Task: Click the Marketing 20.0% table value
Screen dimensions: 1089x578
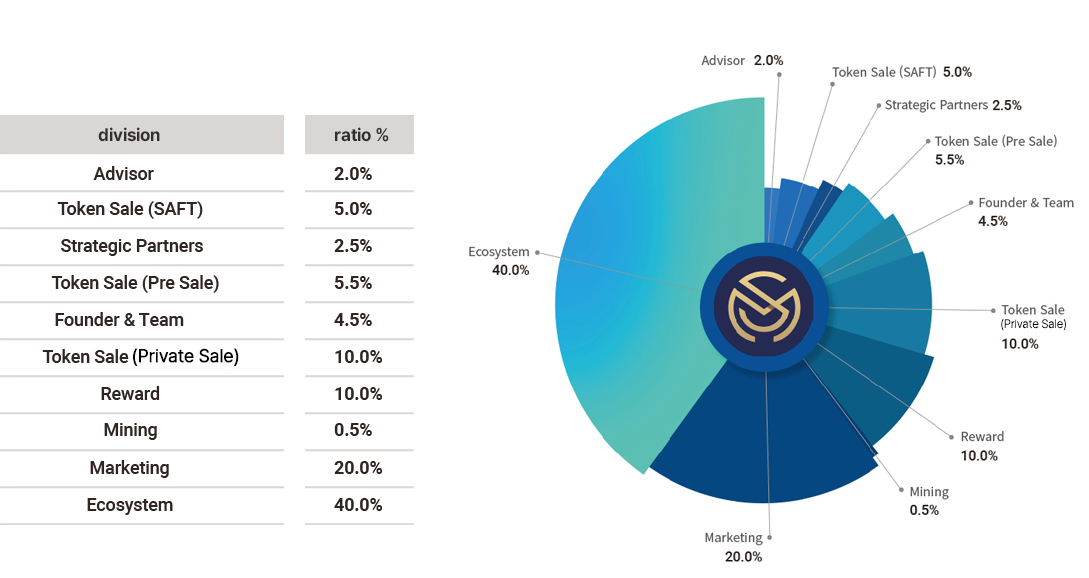Action: point(358,468)
